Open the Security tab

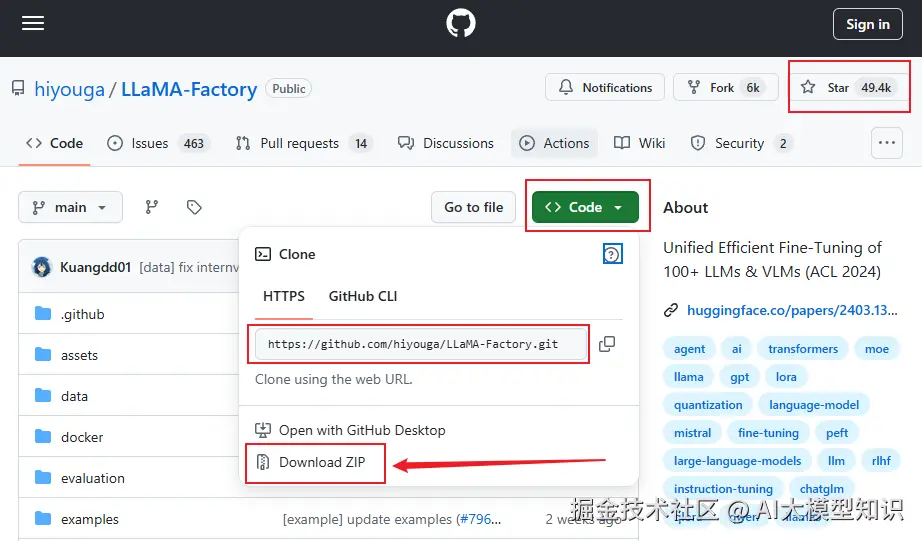click(x=742, y=143)
